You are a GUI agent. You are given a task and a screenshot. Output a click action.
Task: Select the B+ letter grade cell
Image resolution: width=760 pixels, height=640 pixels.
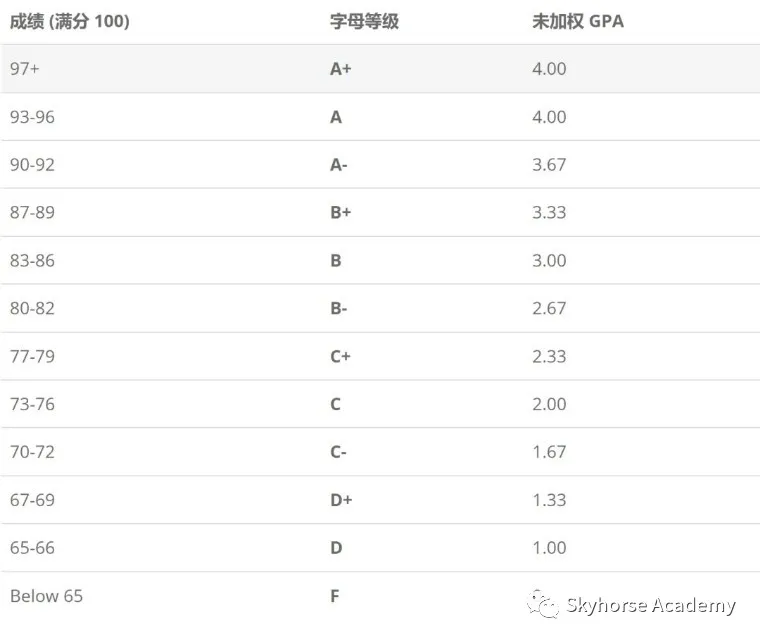340,212
